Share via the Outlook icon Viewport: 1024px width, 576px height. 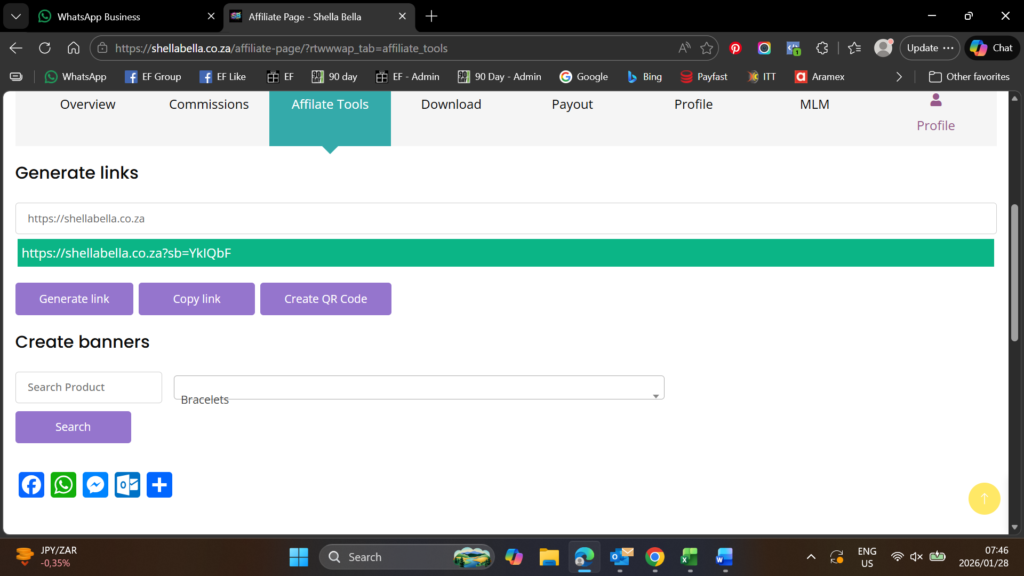(x=128, y=485)
